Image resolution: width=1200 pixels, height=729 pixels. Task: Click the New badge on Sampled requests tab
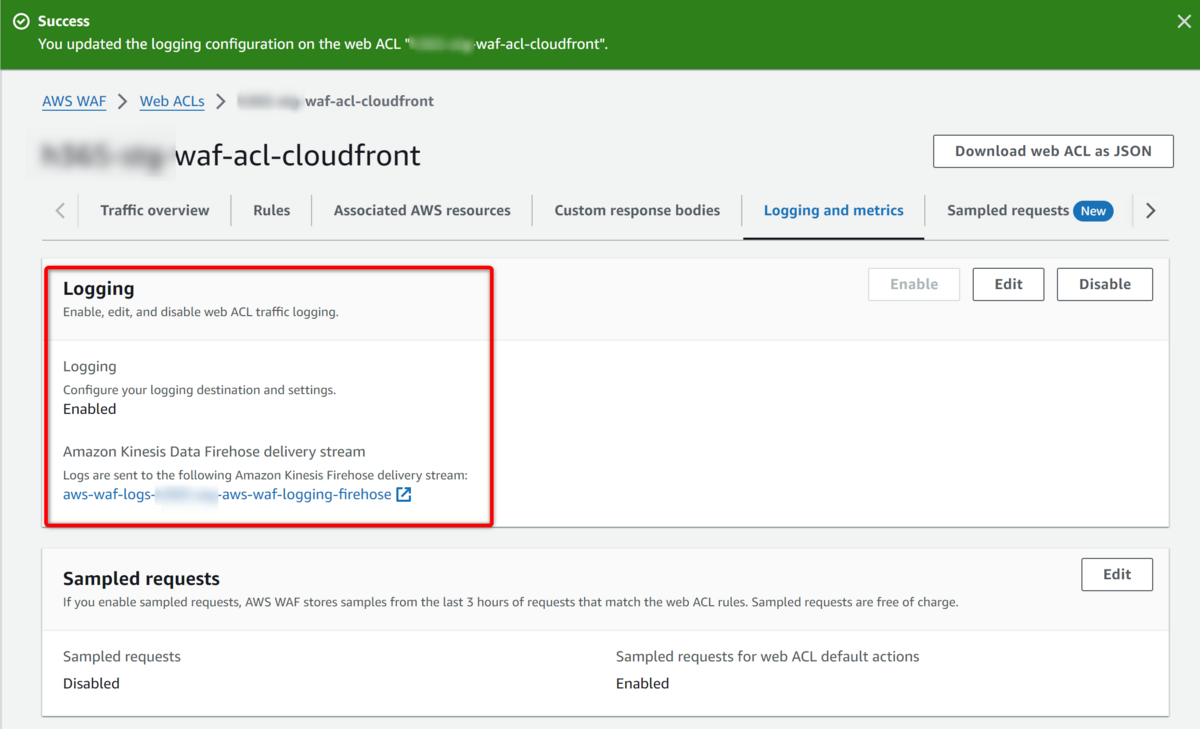click(1093, 211)
